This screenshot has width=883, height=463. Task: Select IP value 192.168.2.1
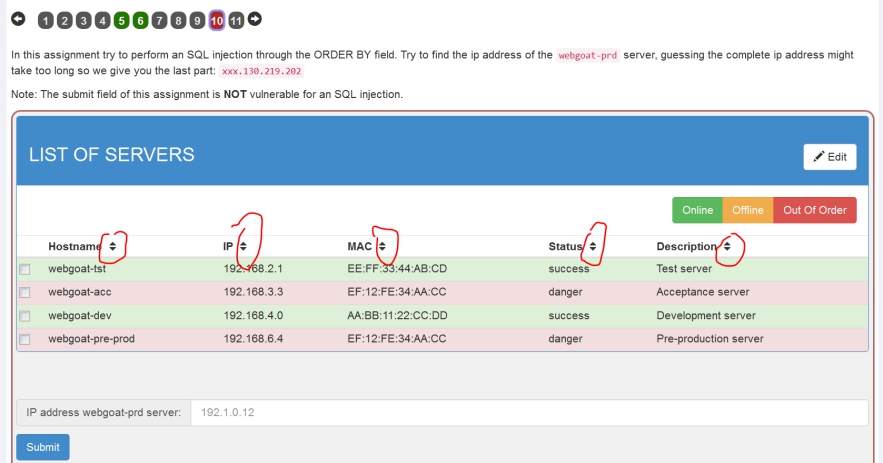(x=253, y=269)
